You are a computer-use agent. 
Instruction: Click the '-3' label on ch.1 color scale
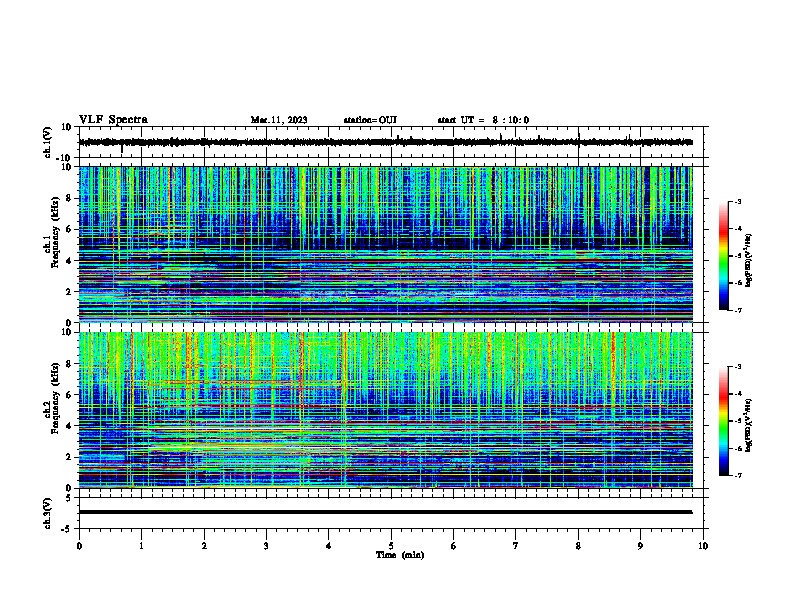[737, 202]
